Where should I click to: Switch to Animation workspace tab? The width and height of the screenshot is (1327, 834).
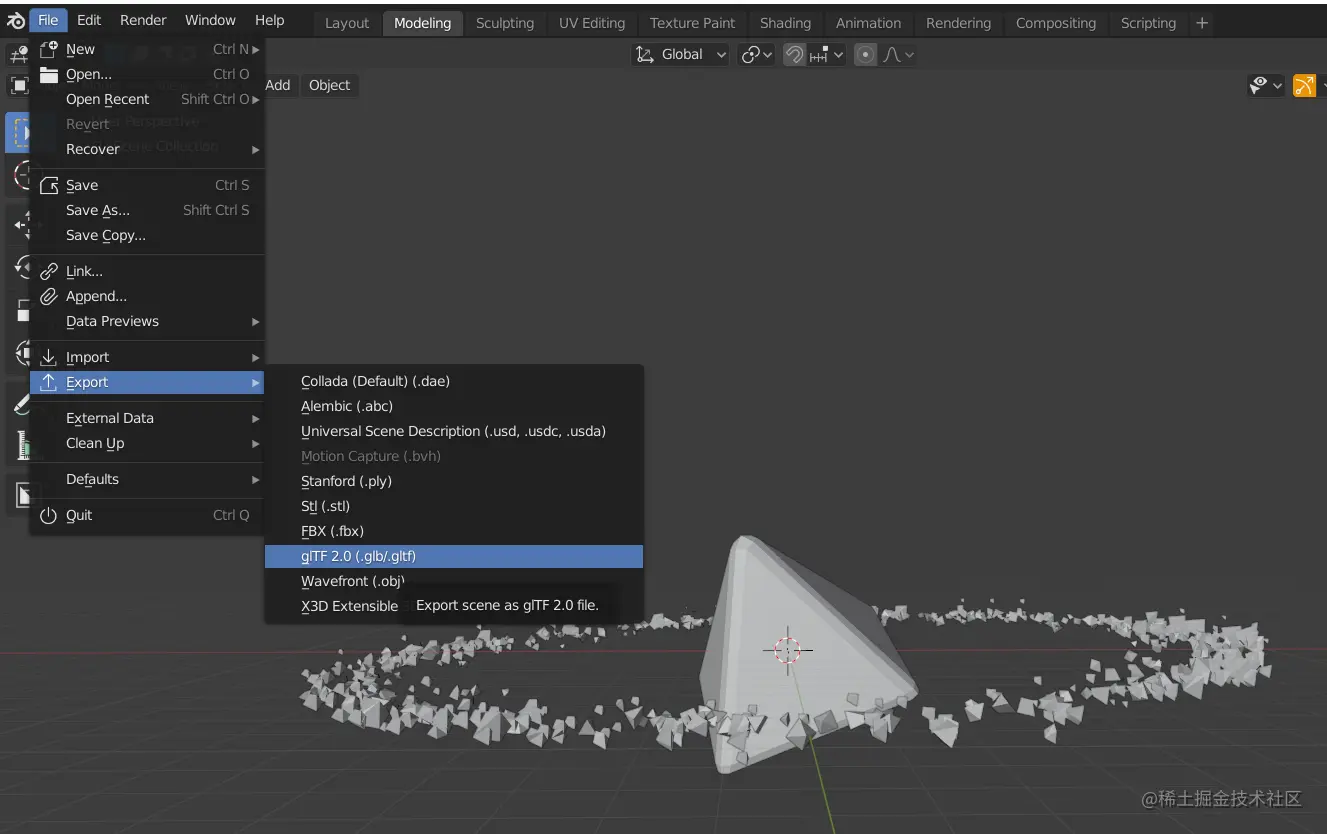pyautogui.click(x=868, y=23)
